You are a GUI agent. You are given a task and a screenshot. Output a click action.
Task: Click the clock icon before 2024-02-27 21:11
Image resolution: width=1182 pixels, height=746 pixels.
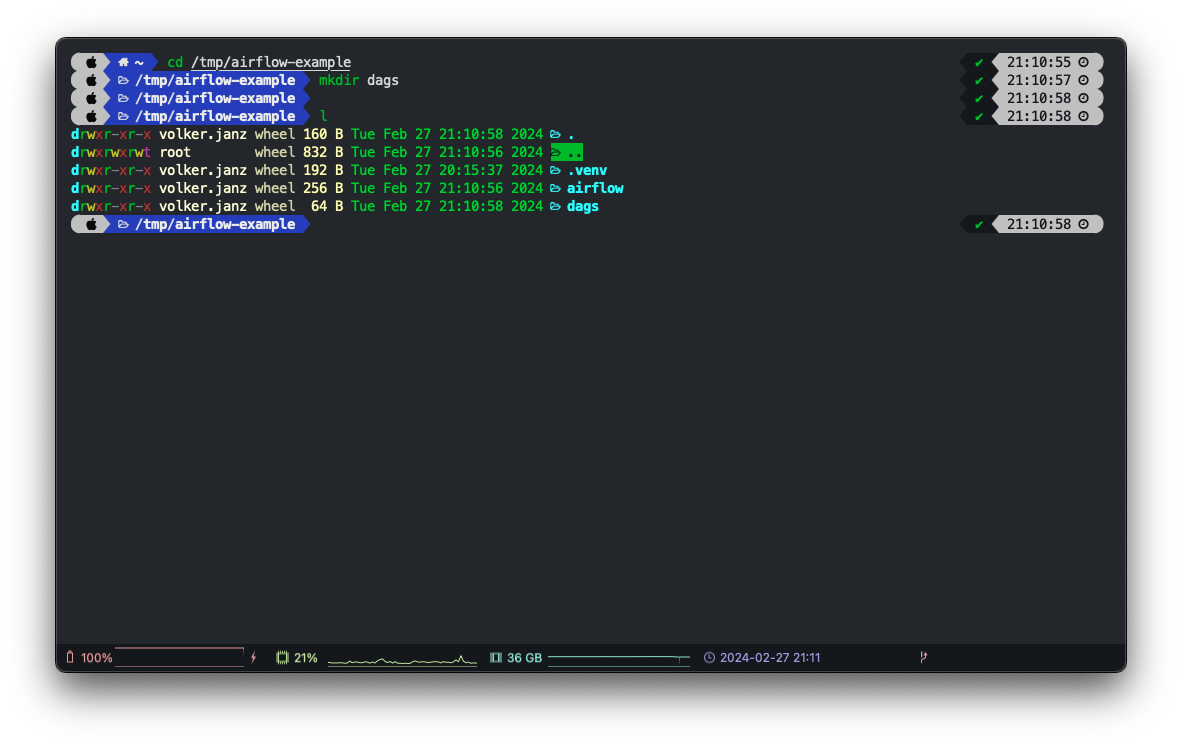pyautogui.click(x=709, y=658)
